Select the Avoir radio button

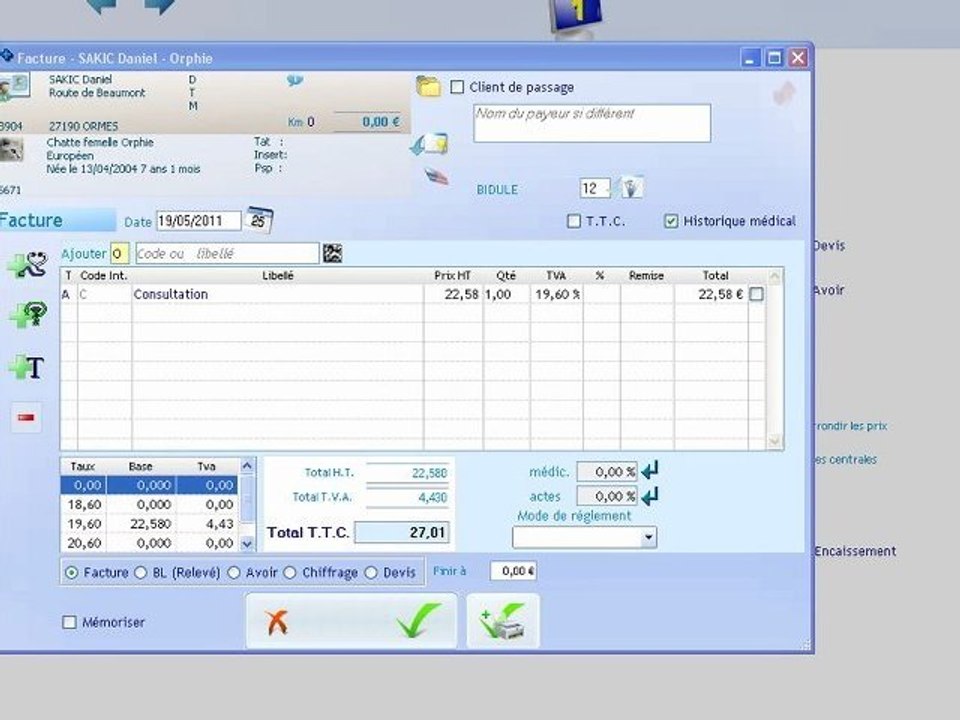coord(233,572)
